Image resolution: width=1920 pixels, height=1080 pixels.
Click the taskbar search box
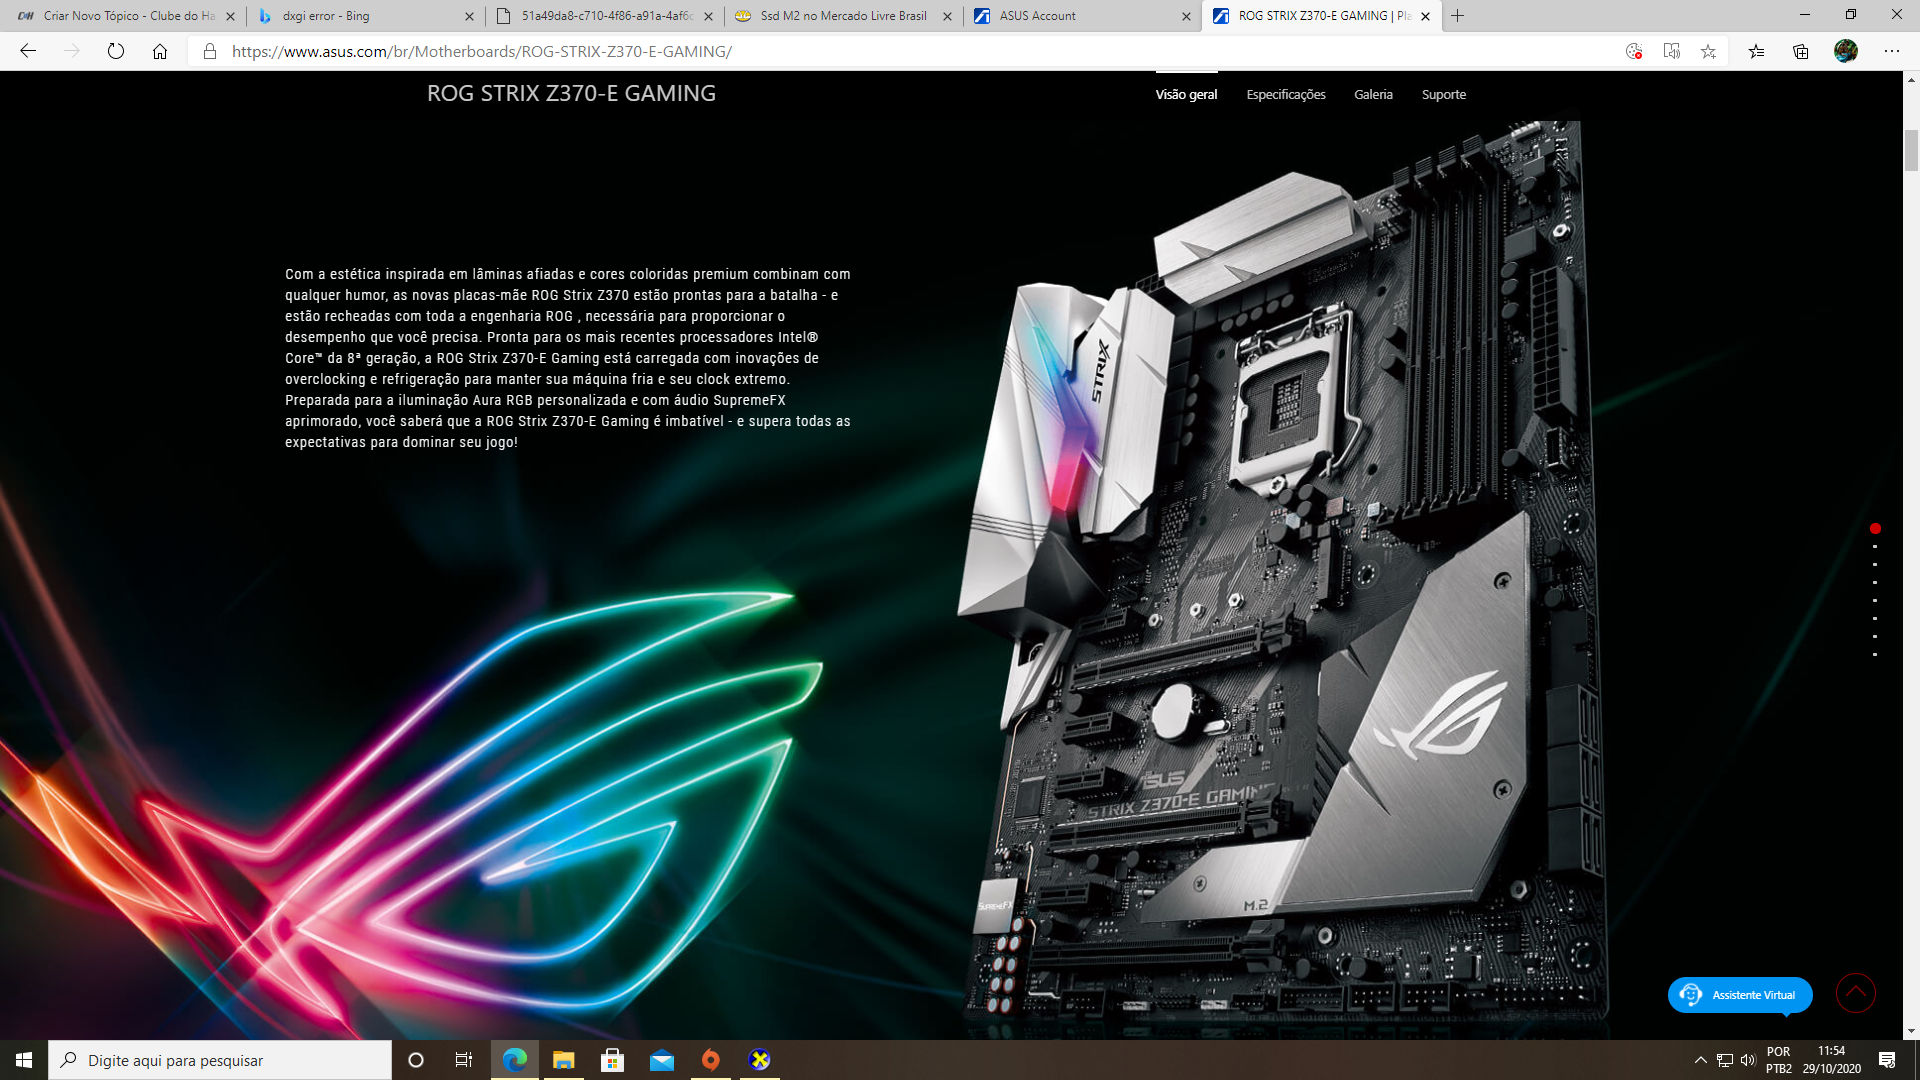(x=220, y=1060)
